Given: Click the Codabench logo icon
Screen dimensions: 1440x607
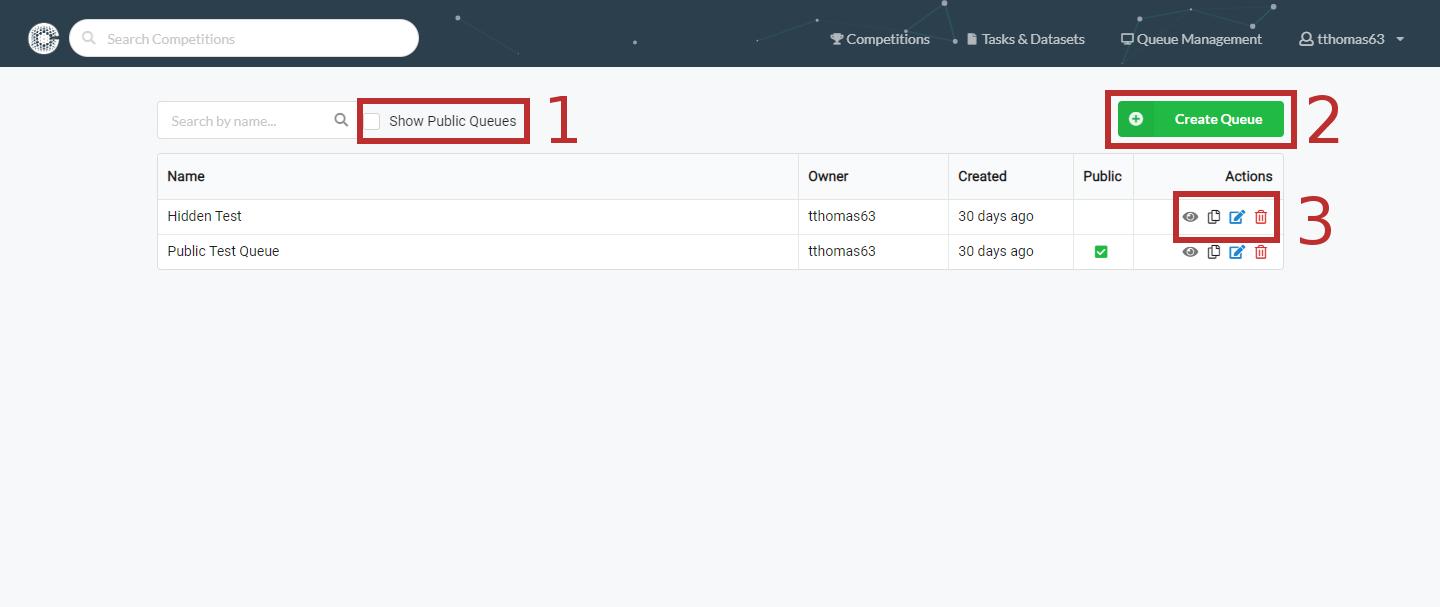Looking at the screenshot, I should coord(44,38).
